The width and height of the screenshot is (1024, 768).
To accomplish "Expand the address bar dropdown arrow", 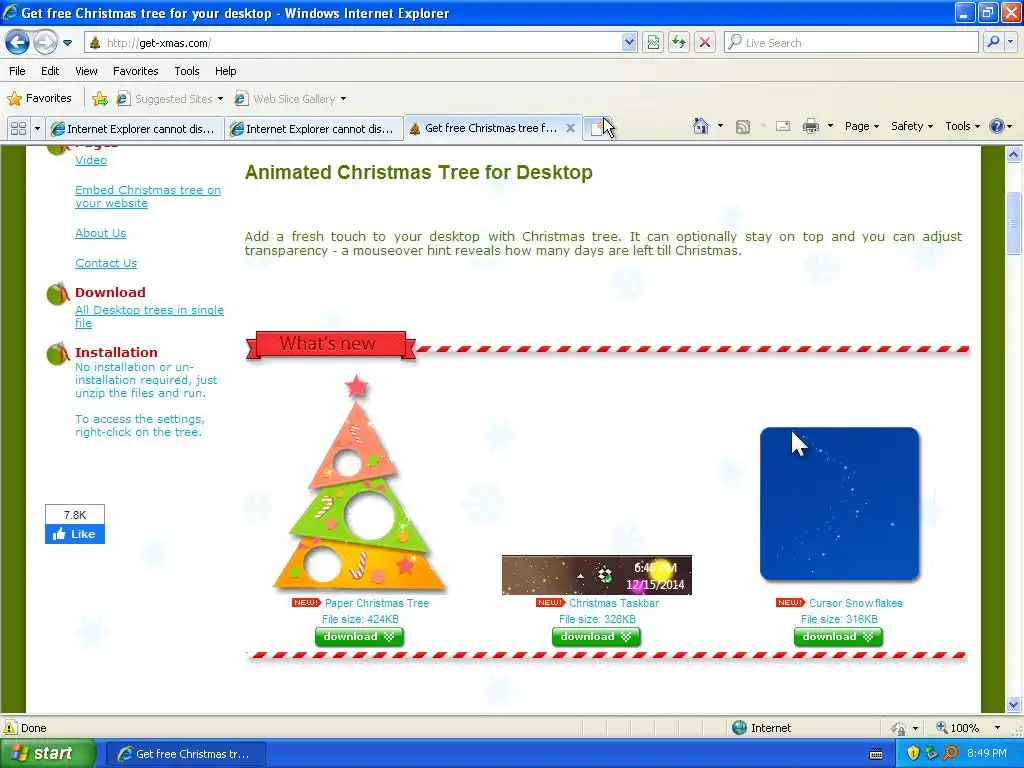I will click(629, 43).
